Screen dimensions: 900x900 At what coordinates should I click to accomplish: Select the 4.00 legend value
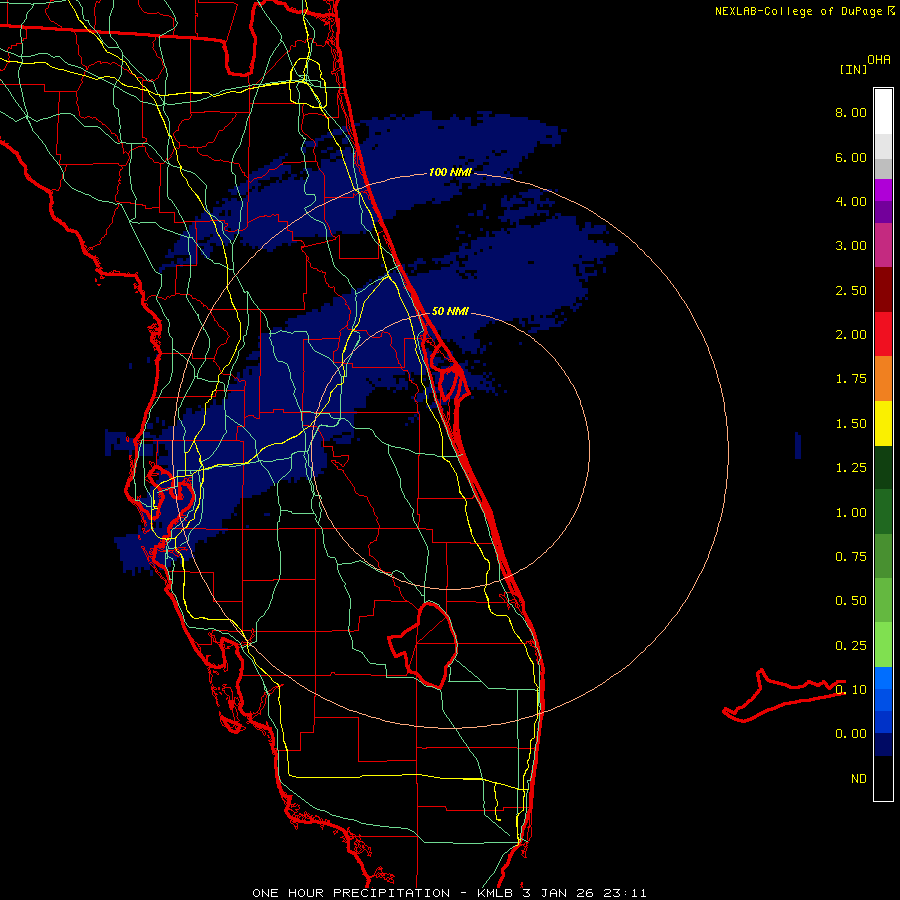coord(851,201)
